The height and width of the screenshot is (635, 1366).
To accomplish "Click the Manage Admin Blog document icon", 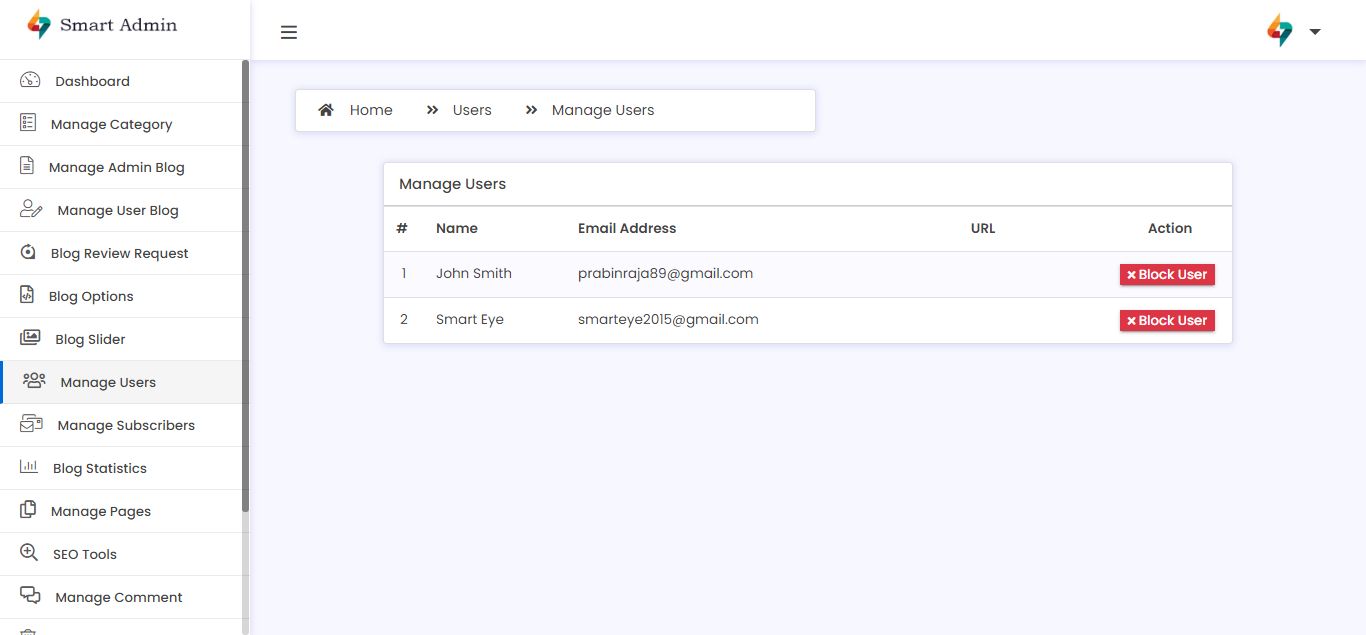I will pos(27,166).
